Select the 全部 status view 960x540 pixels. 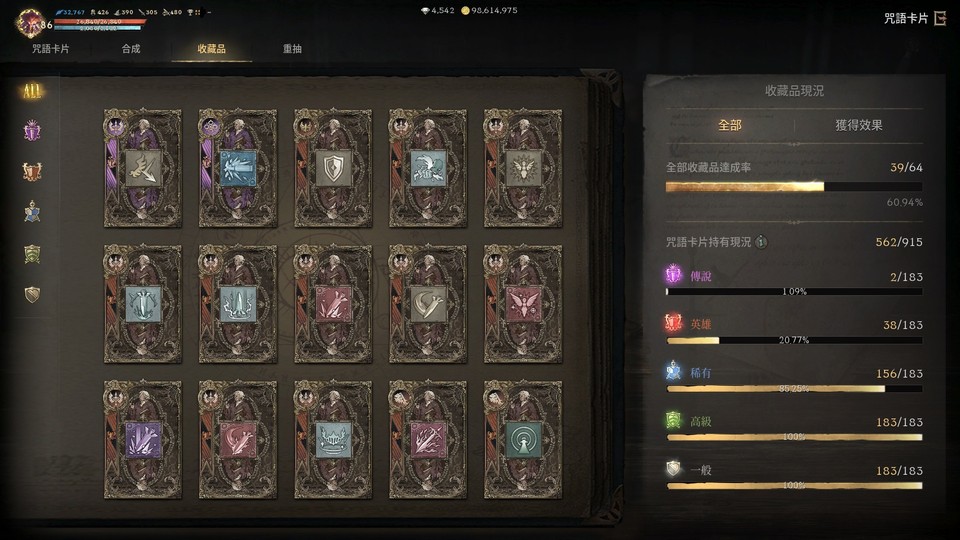tap(729, 125)
